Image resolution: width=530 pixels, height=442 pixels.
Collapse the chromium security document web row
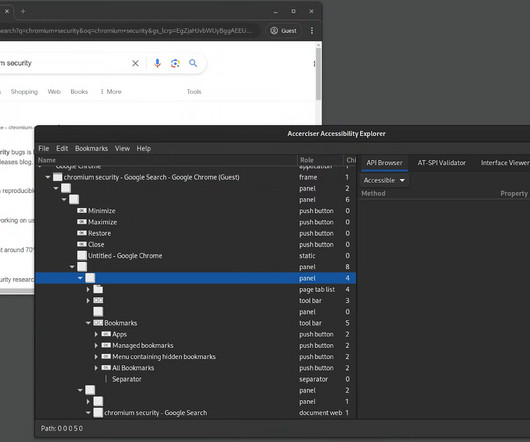coord(88,413)
